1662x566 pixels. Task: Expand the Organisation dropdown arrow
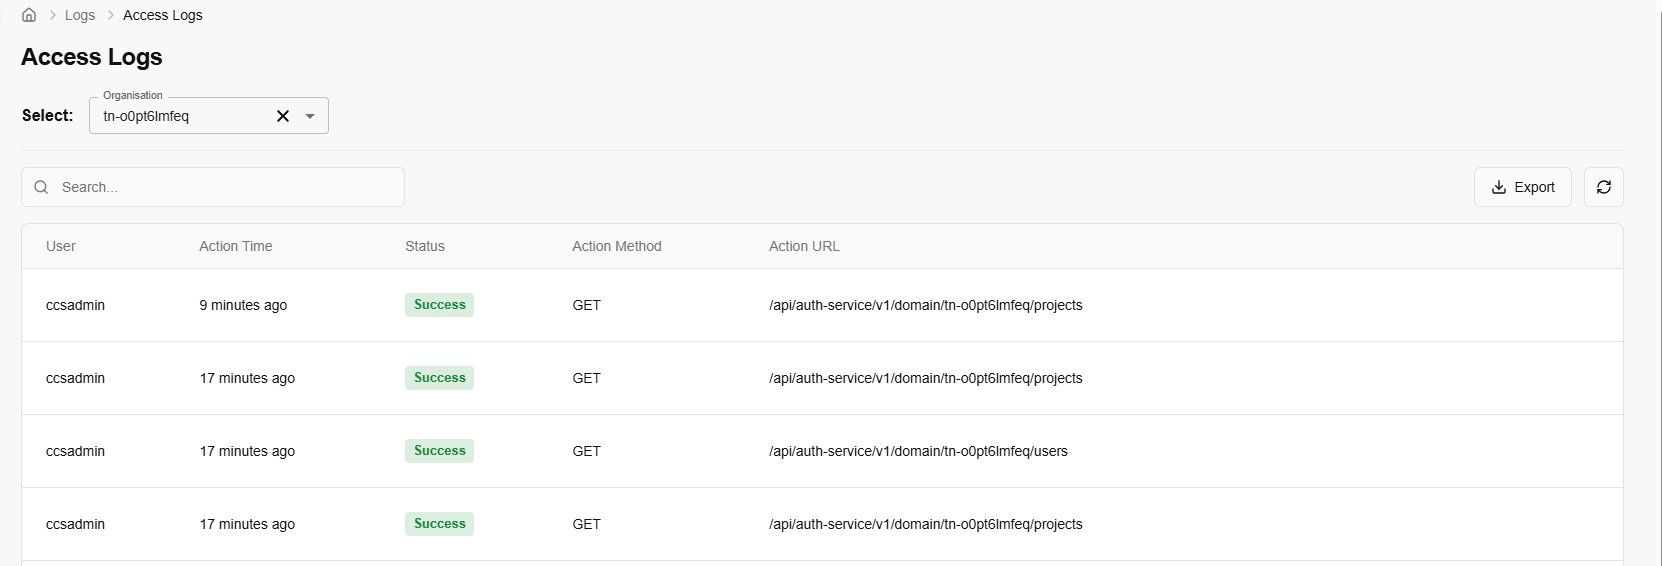click(310, 116)
